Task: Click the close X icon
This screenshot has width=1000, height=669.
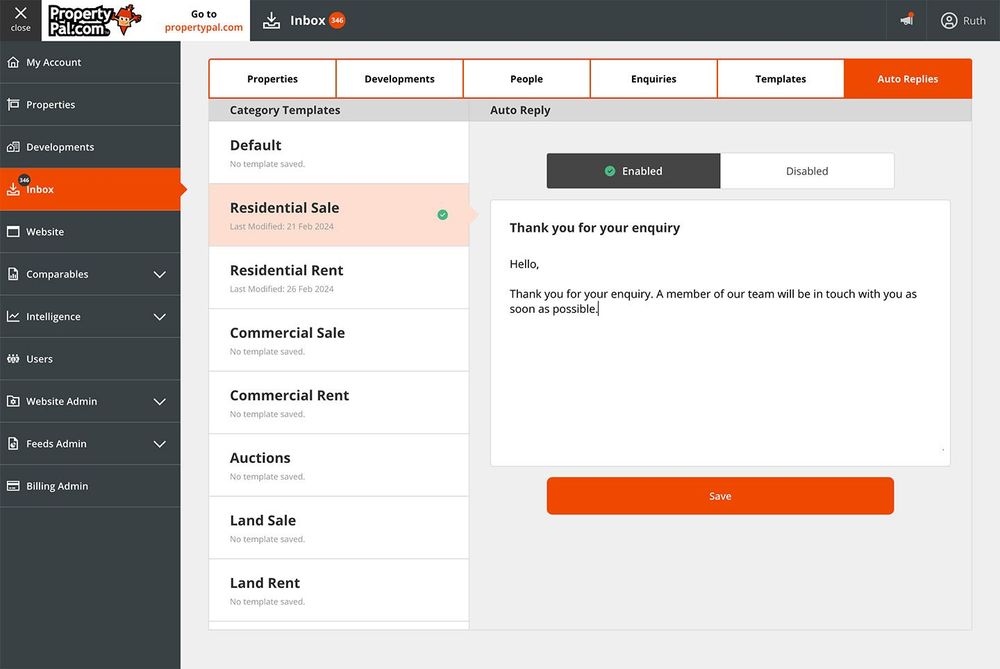Action: [x=20, y=13]
